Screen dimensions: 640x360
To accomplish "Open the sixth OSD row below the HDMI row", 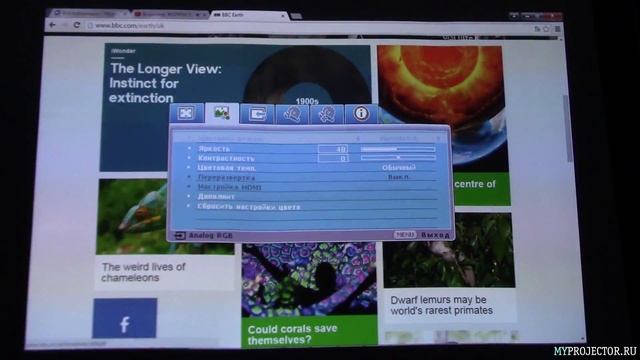I will 311,196.
